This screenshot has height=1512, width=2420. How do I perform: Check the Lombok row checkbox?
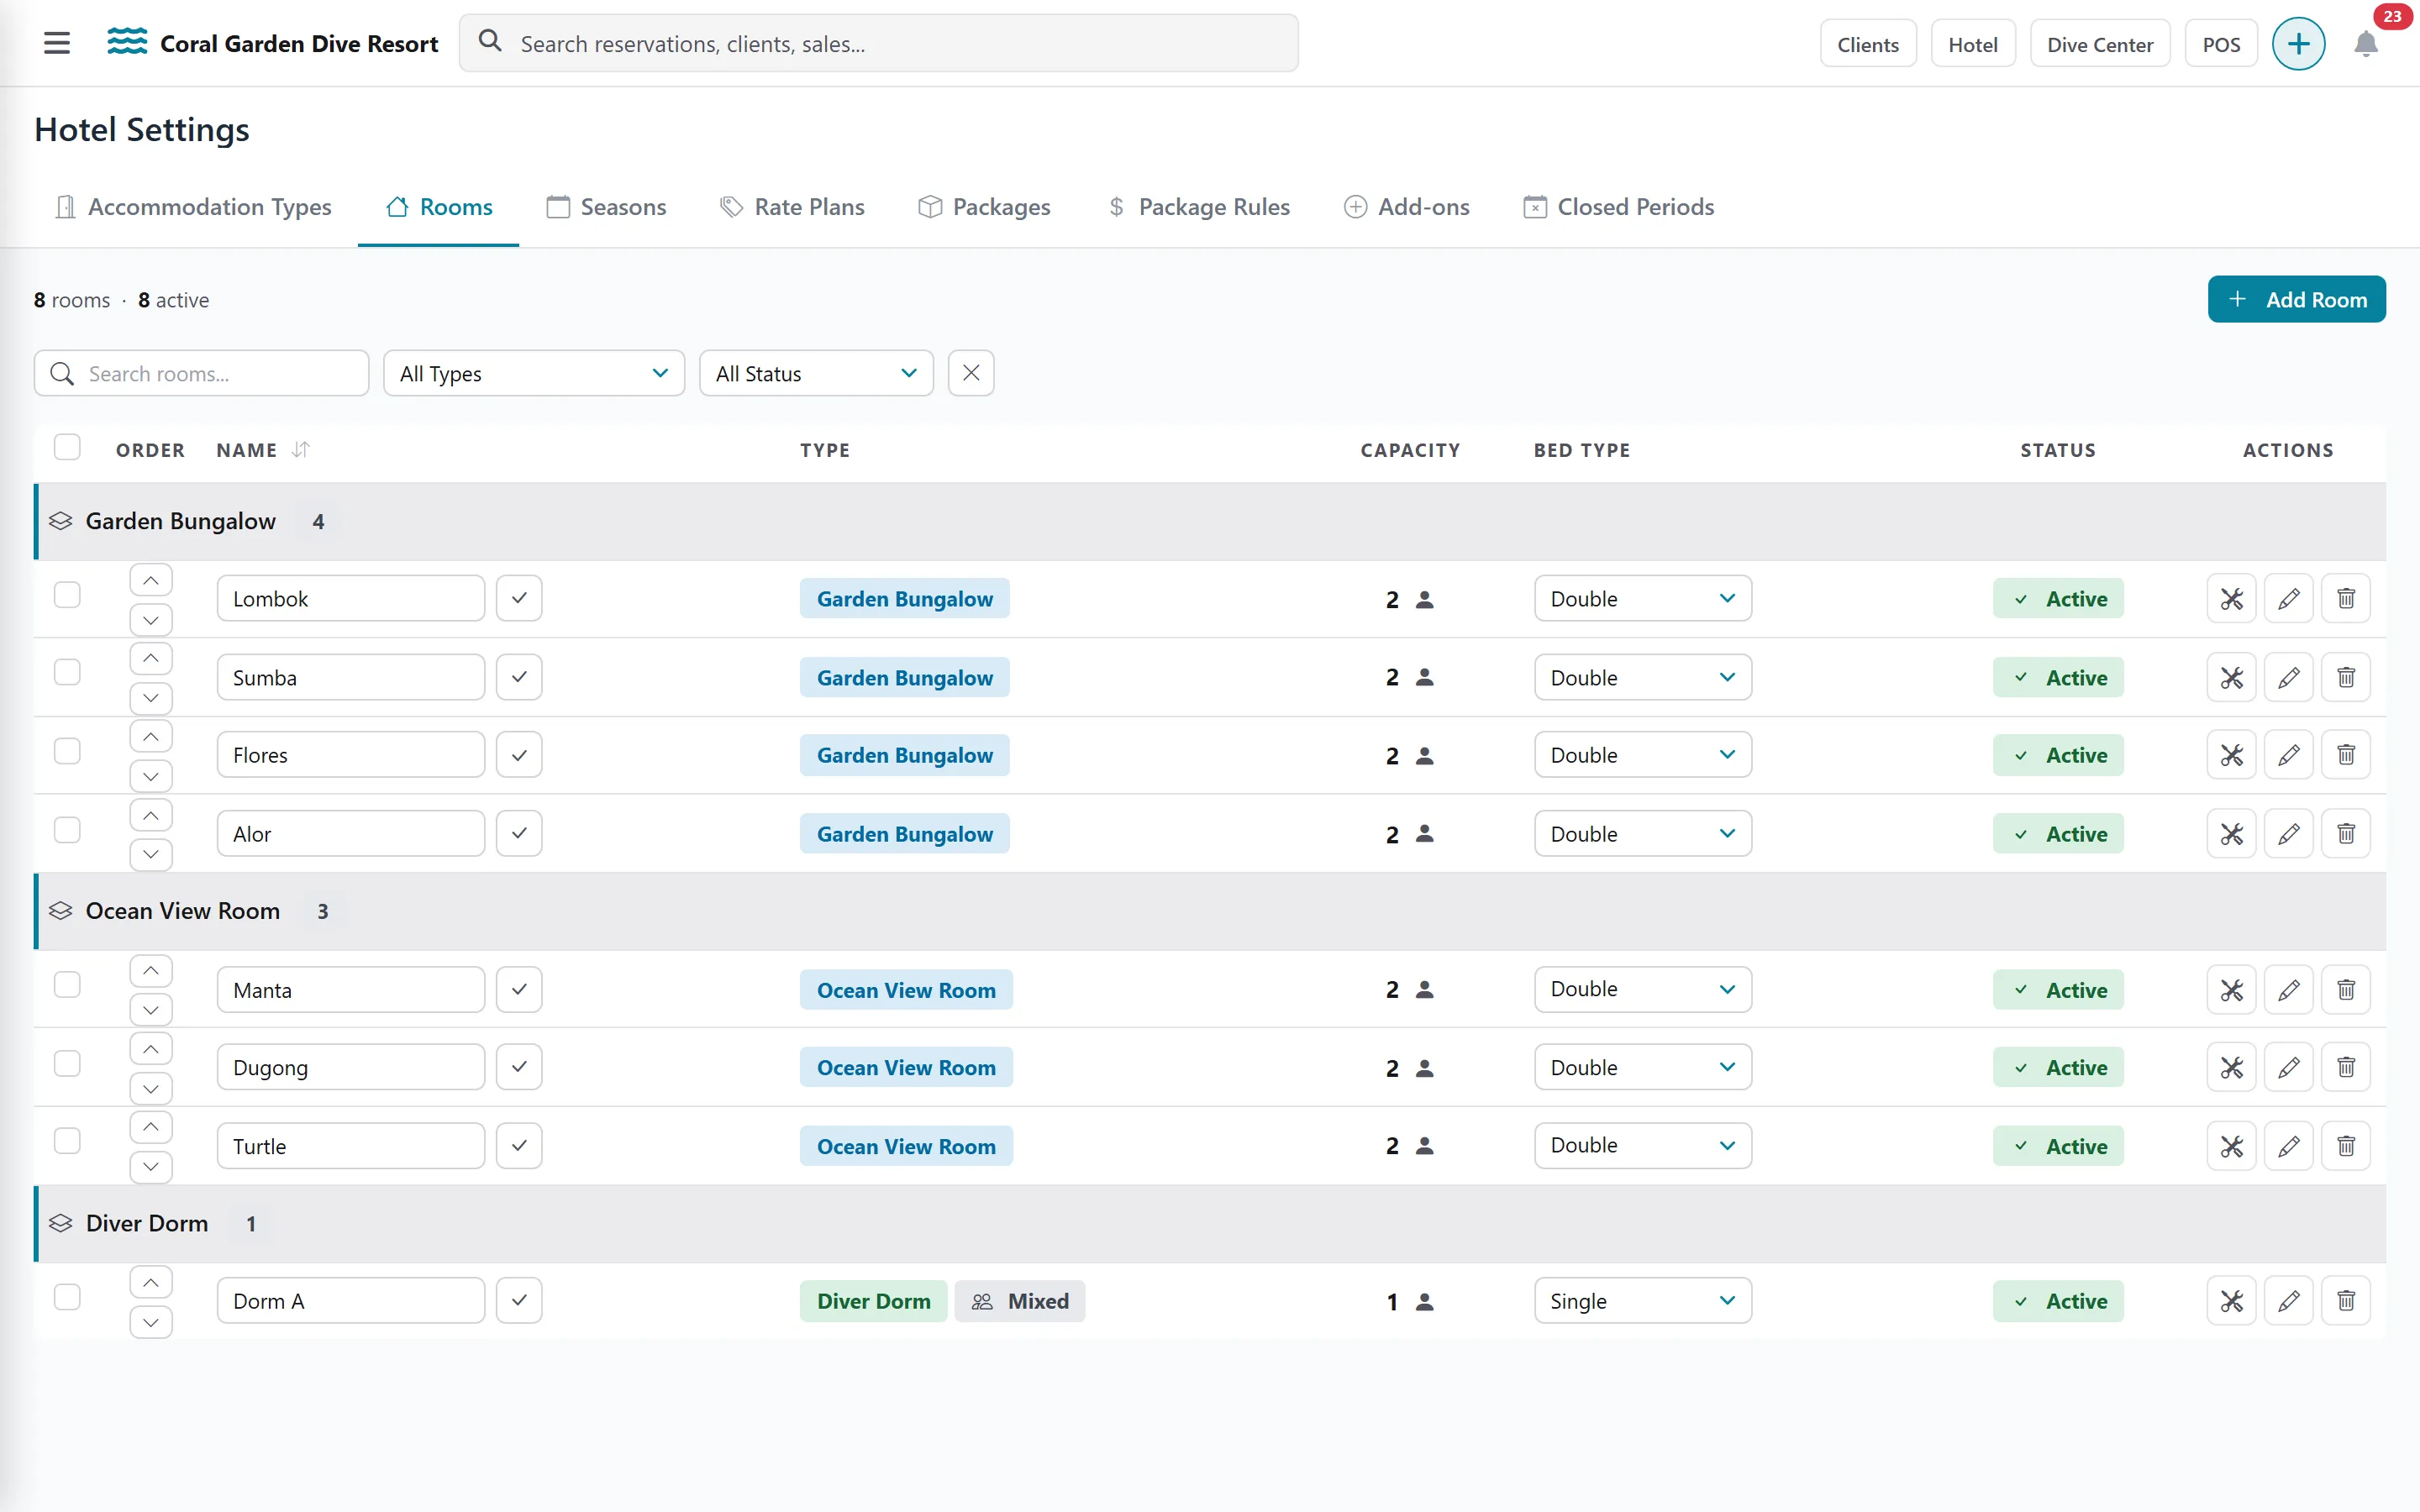click(x=67, y=595)
